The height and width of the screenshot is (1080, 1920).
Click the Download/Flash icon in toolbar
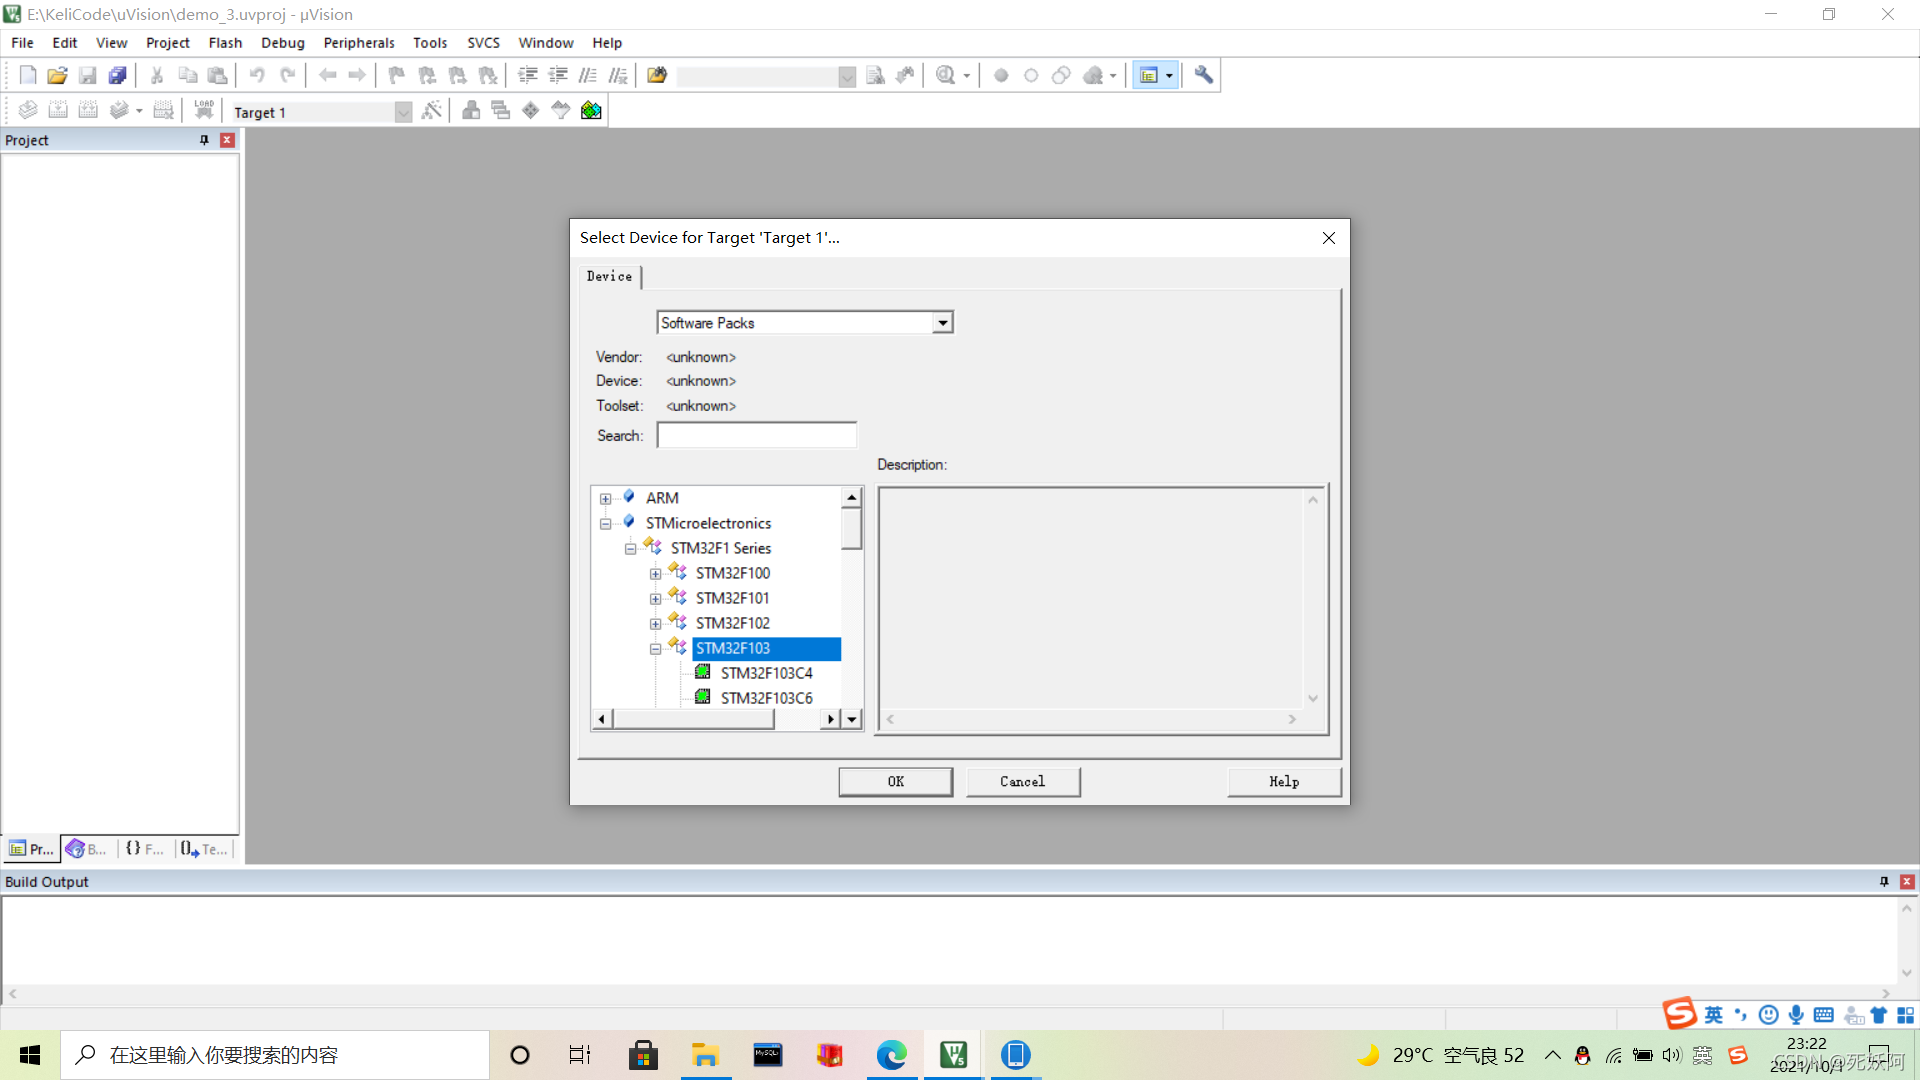click(203, 111)
